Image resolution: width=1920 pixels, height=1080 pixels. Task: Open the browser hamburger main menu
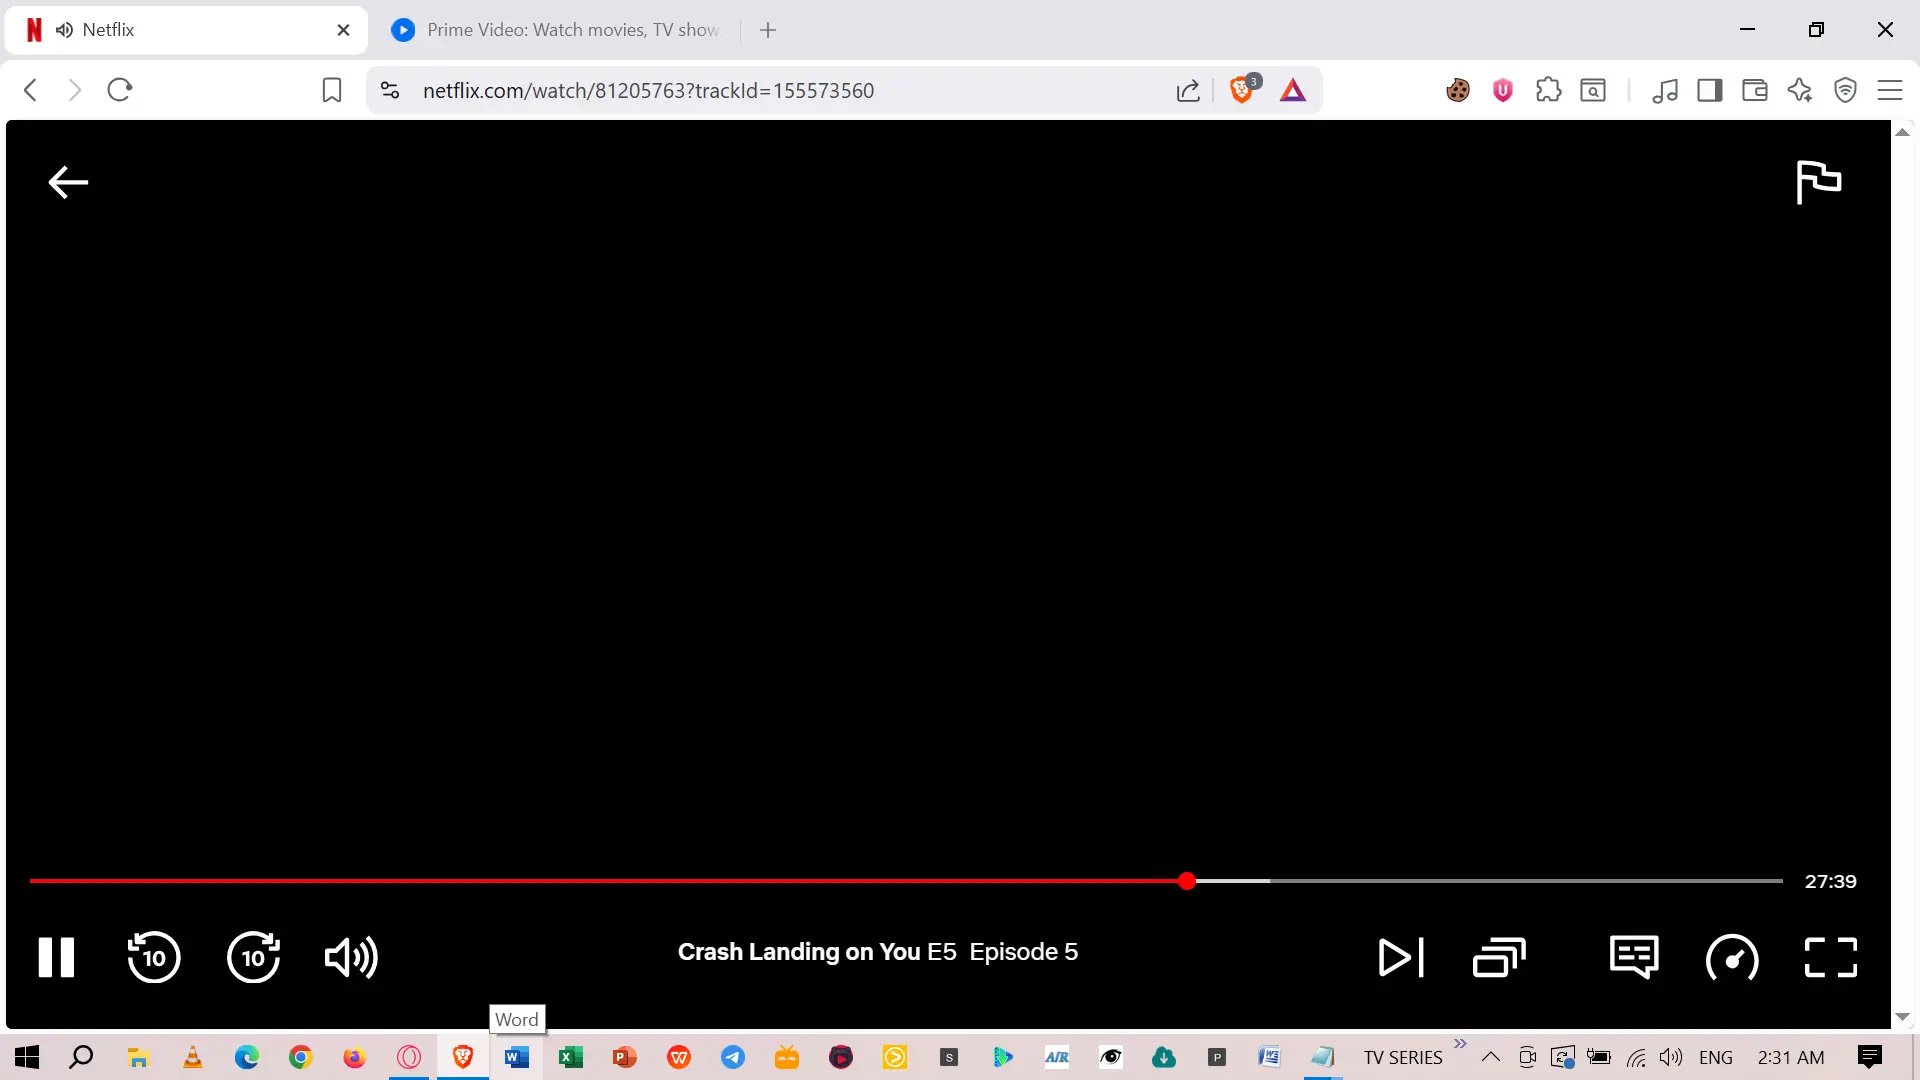point(1890,91)
